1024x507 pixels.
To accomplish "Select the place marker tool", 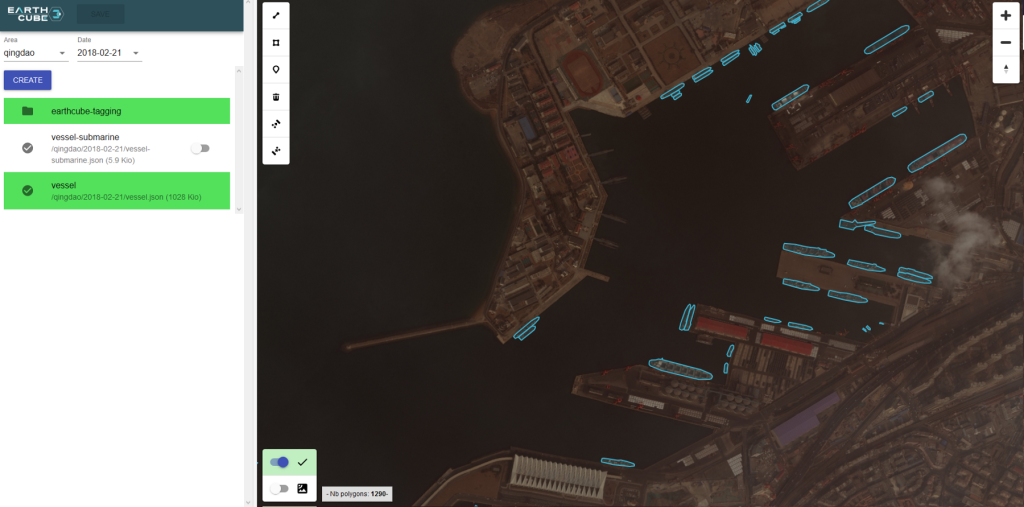I will pyautogui.click(x=276, y=70).
